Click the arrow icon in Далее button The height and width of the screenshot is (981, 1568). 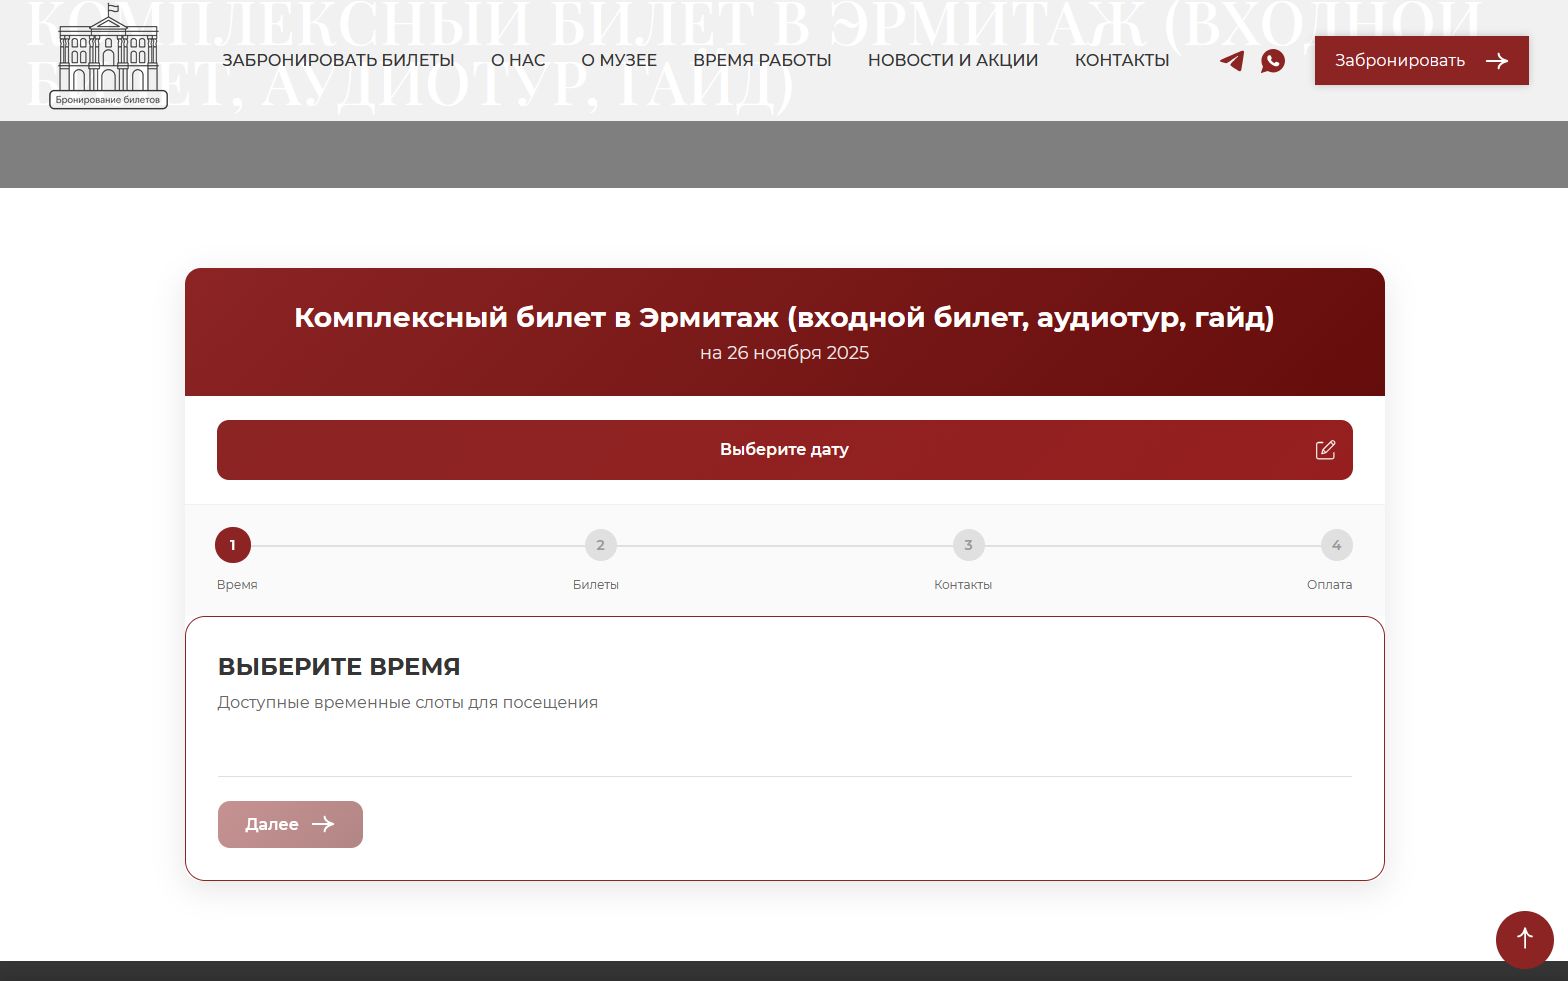pyautogui.click(x=323, y=824)
